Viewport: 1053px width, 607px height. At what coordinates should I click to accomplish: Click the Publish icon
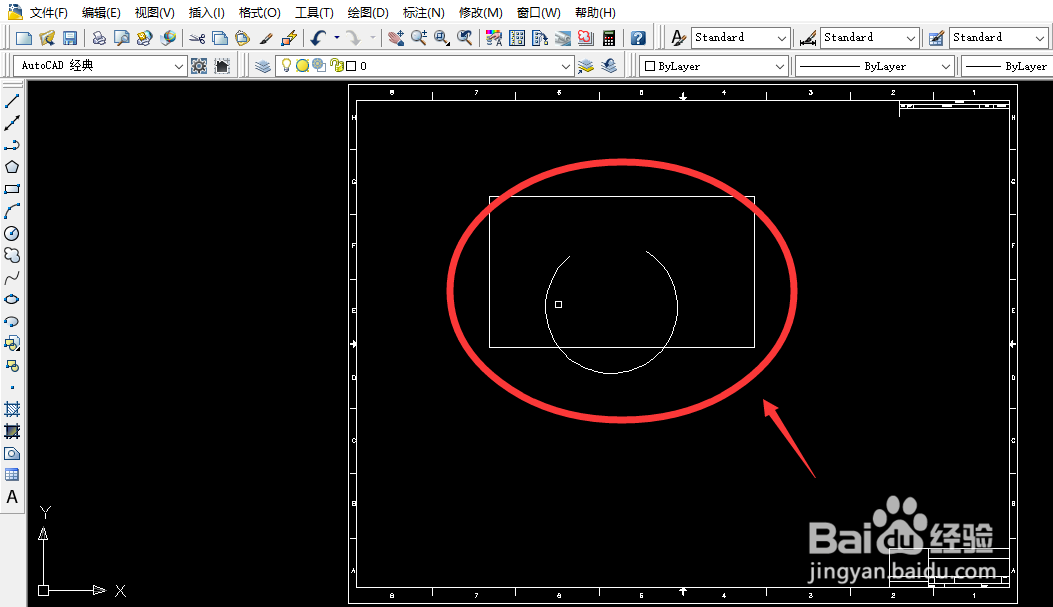[x=144, y=38]
